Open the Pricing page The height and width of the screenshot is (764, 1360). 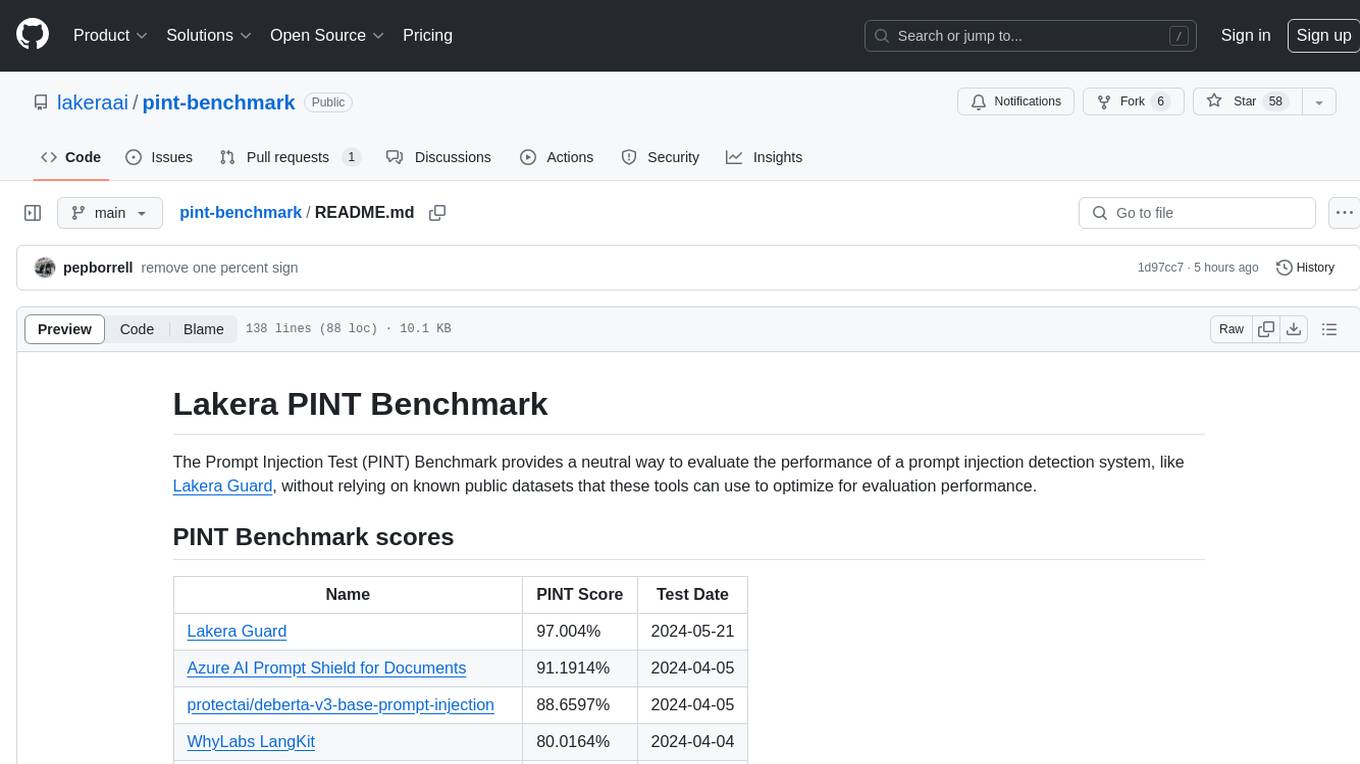tap(427, 35)
